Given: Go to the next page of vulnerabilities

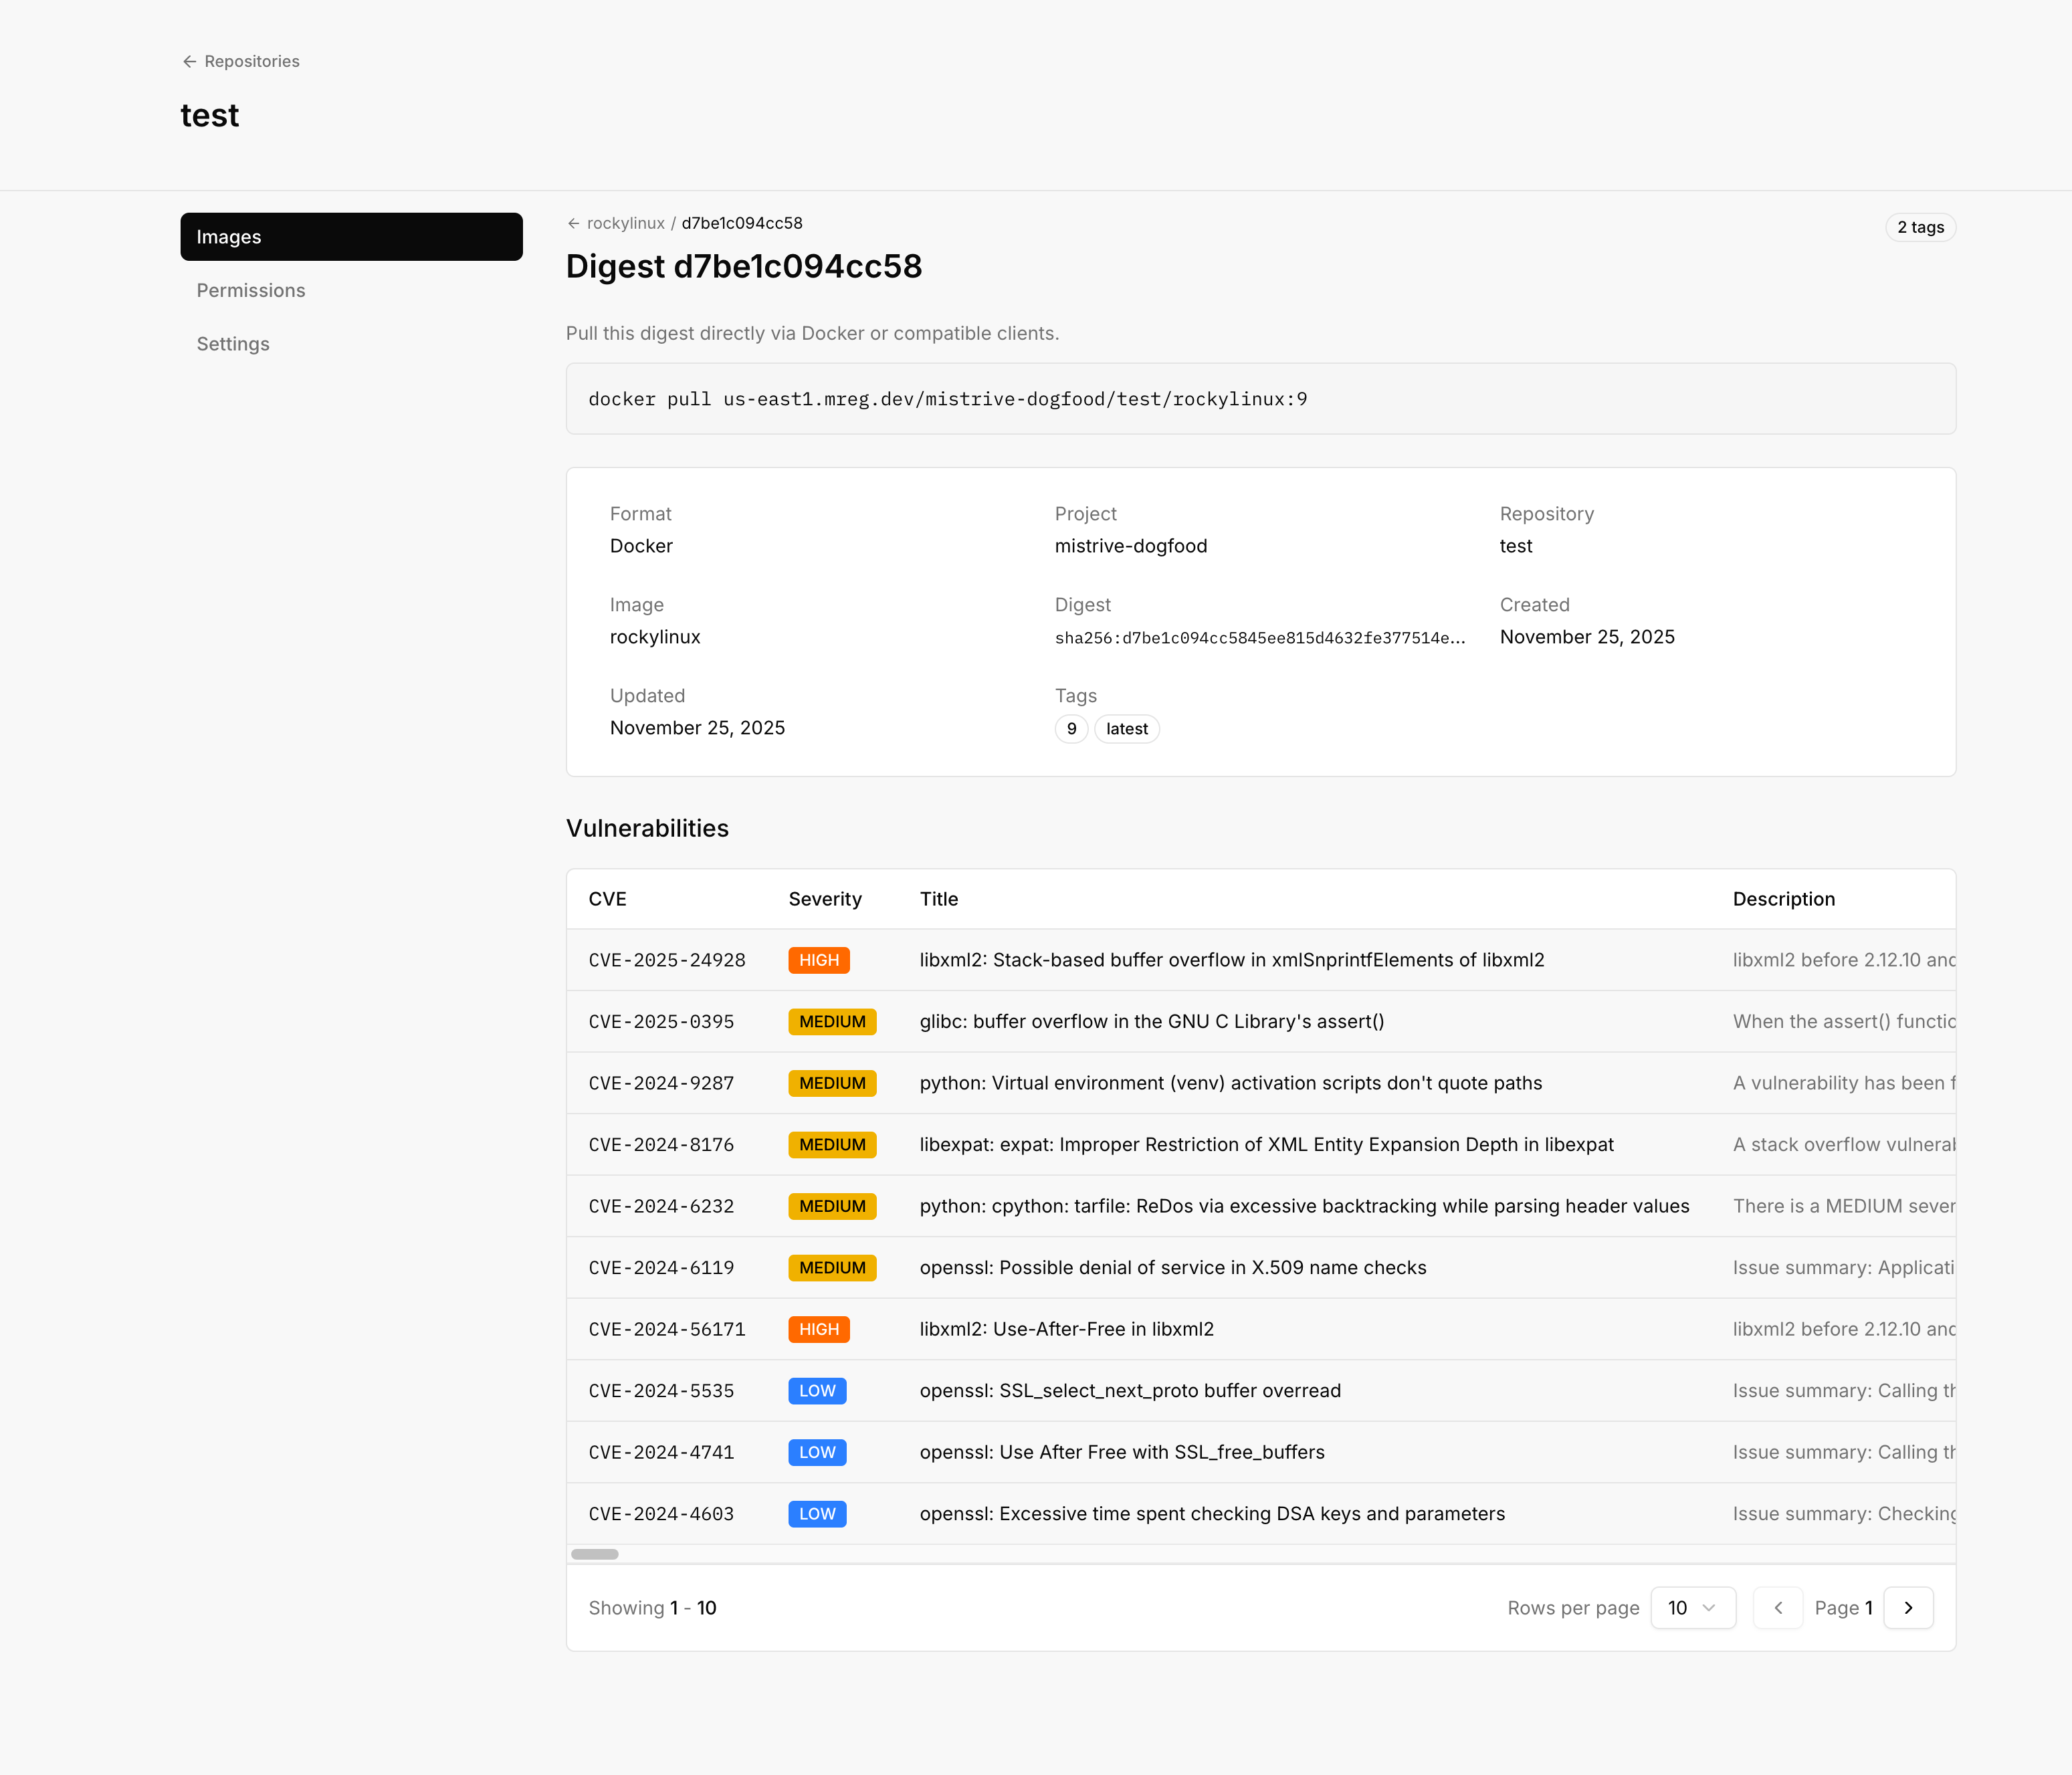Looking at the screenshot, I should [1908, 1608].
